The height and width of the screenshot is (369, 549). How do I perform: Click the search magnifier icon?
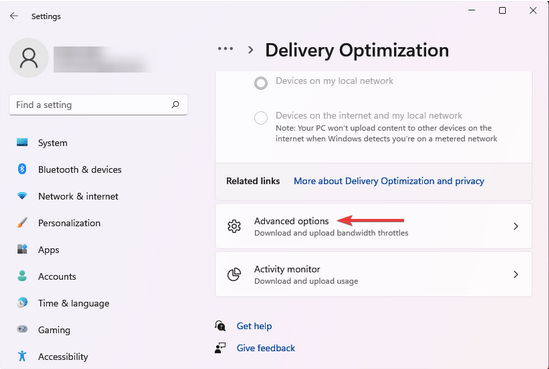tap(175, 104)
